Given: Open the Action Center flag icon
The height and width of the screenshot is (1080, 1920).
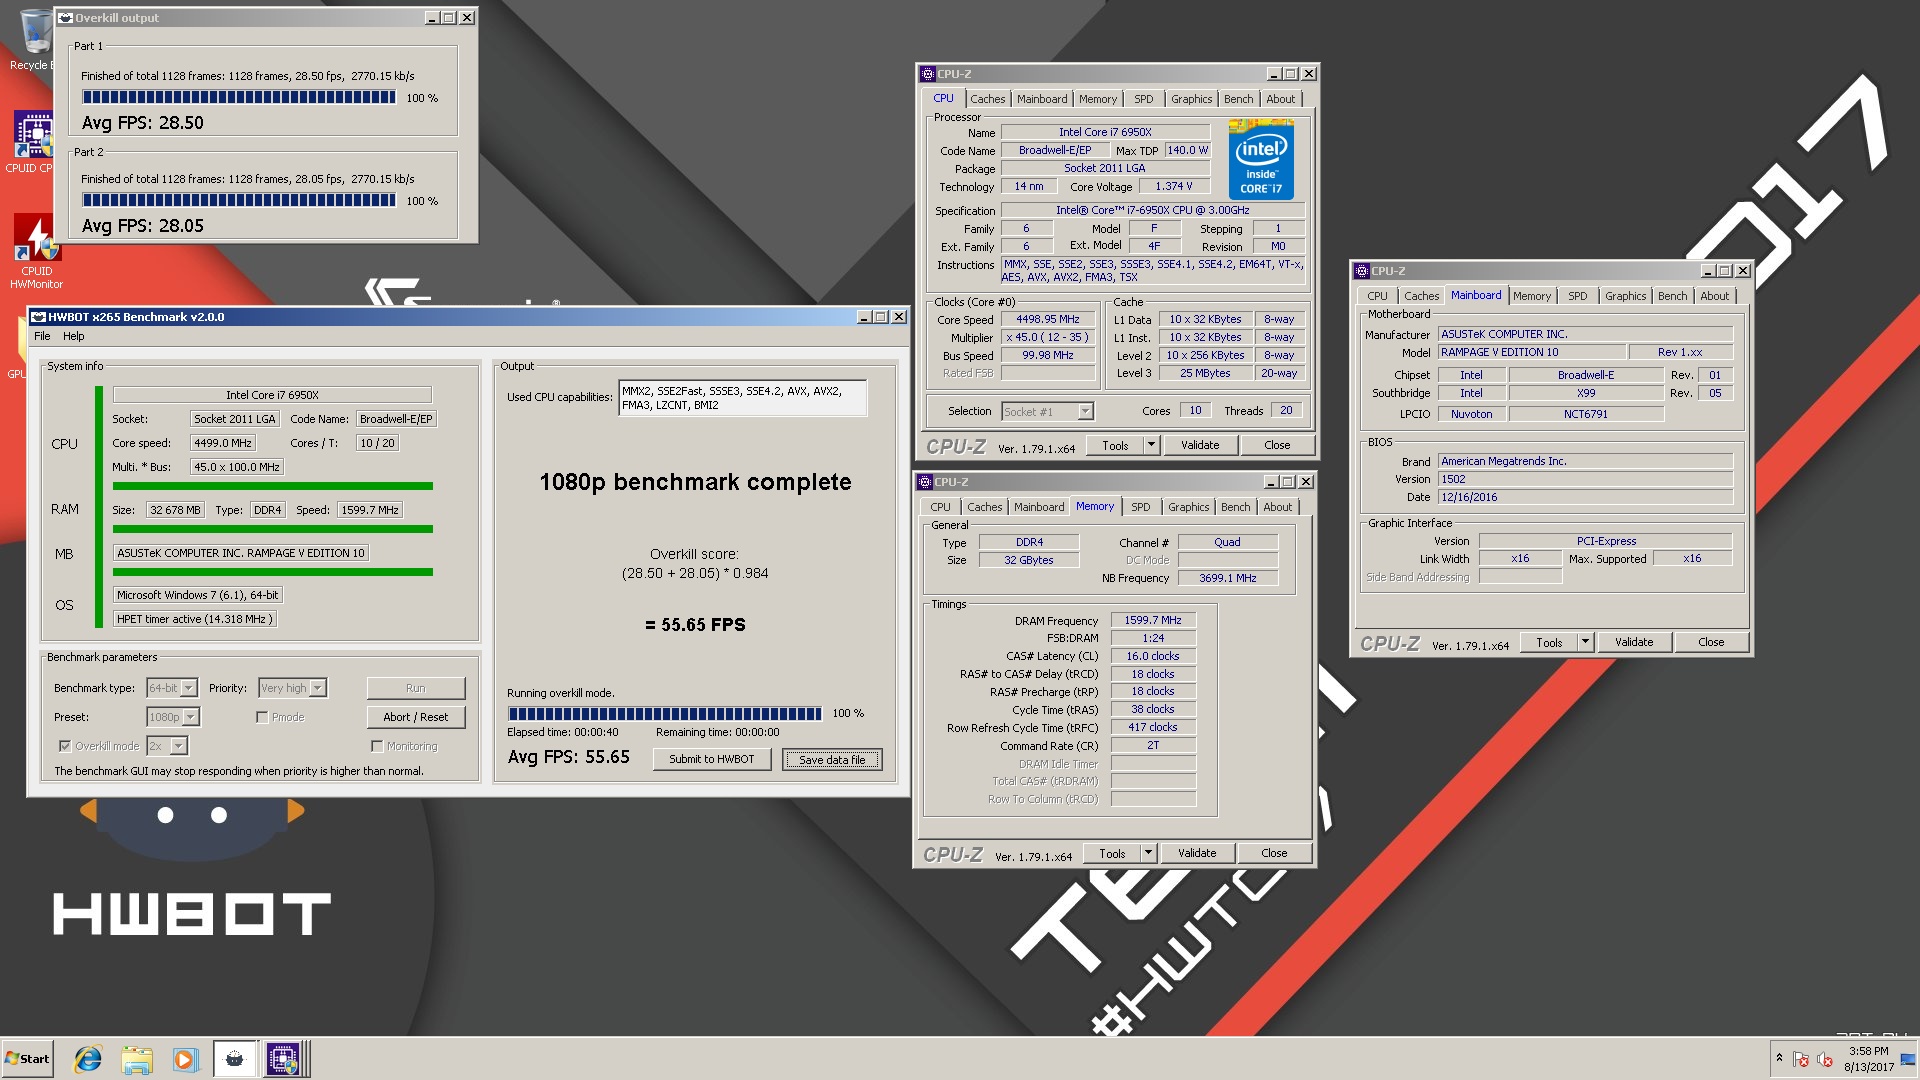Looking at the screenshot, I should click(1801, 1059).
